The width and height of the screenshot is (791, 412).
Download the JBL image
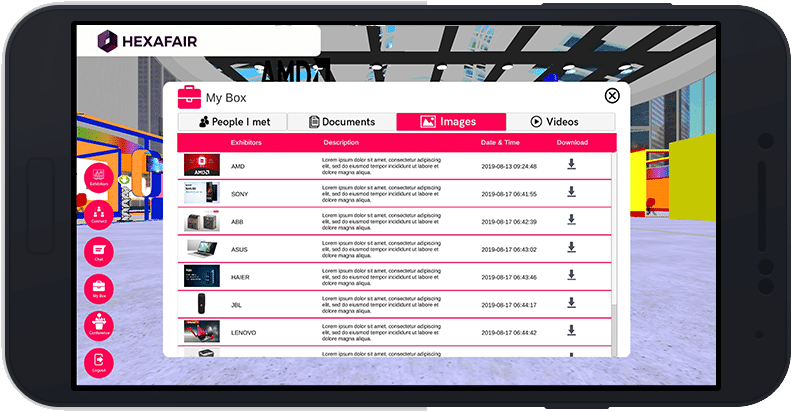pos(571,303)
